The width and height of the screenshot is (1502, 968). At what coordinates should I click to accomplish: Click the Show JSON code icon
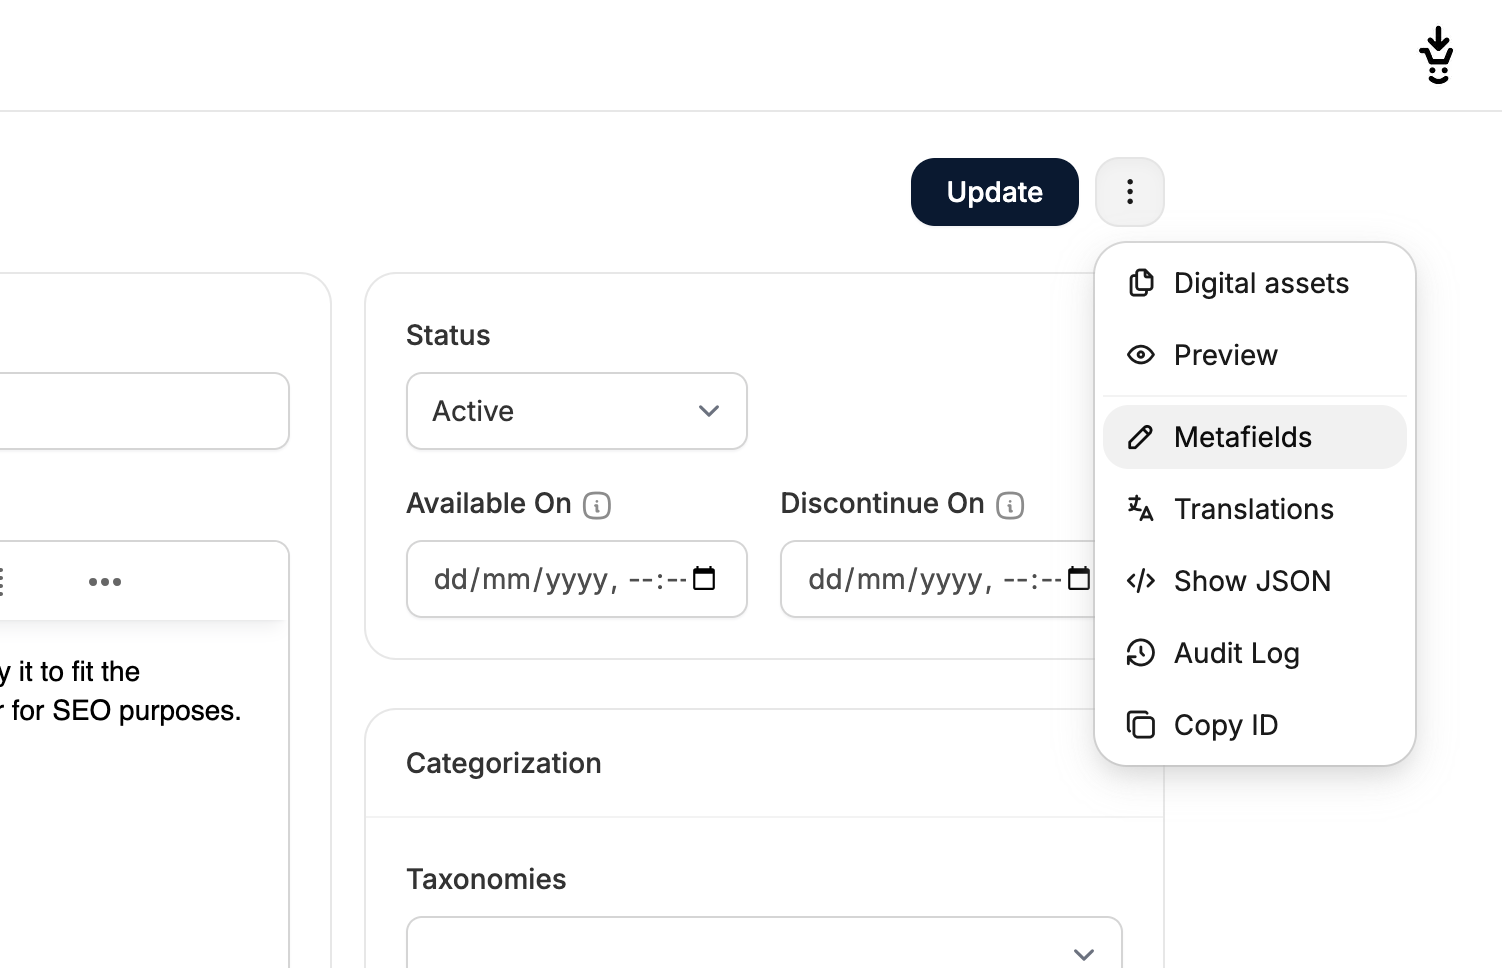1141,581
